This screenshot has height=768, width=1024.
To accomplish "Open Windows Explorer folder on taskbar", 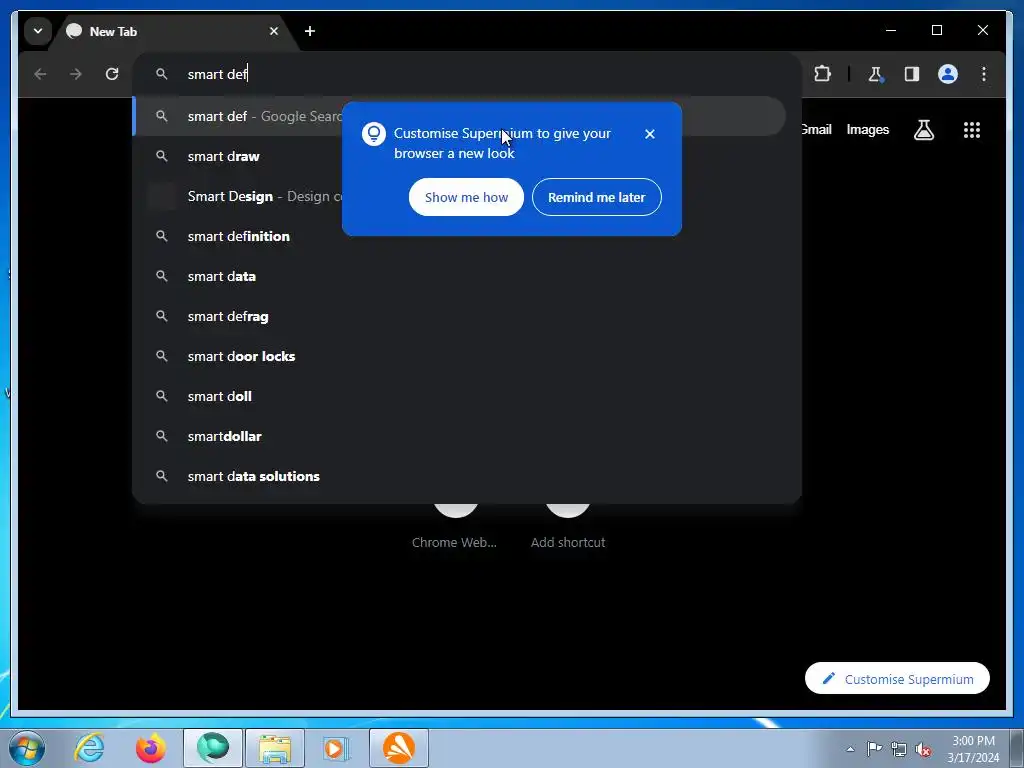I will click(275, 748).
